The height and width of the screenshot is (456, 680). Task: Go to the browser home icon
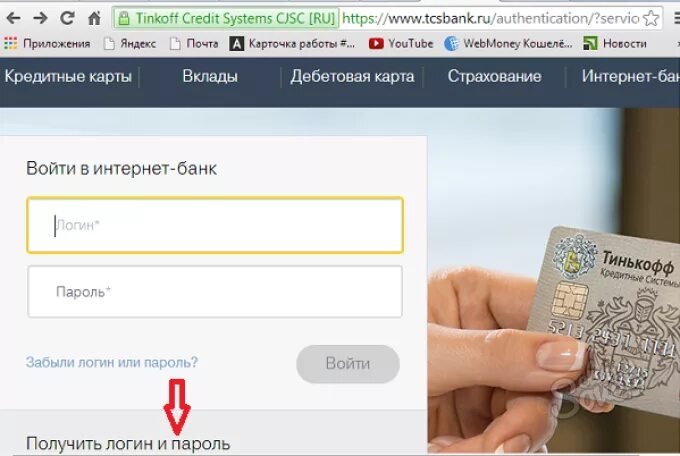[x=94, y=18]
